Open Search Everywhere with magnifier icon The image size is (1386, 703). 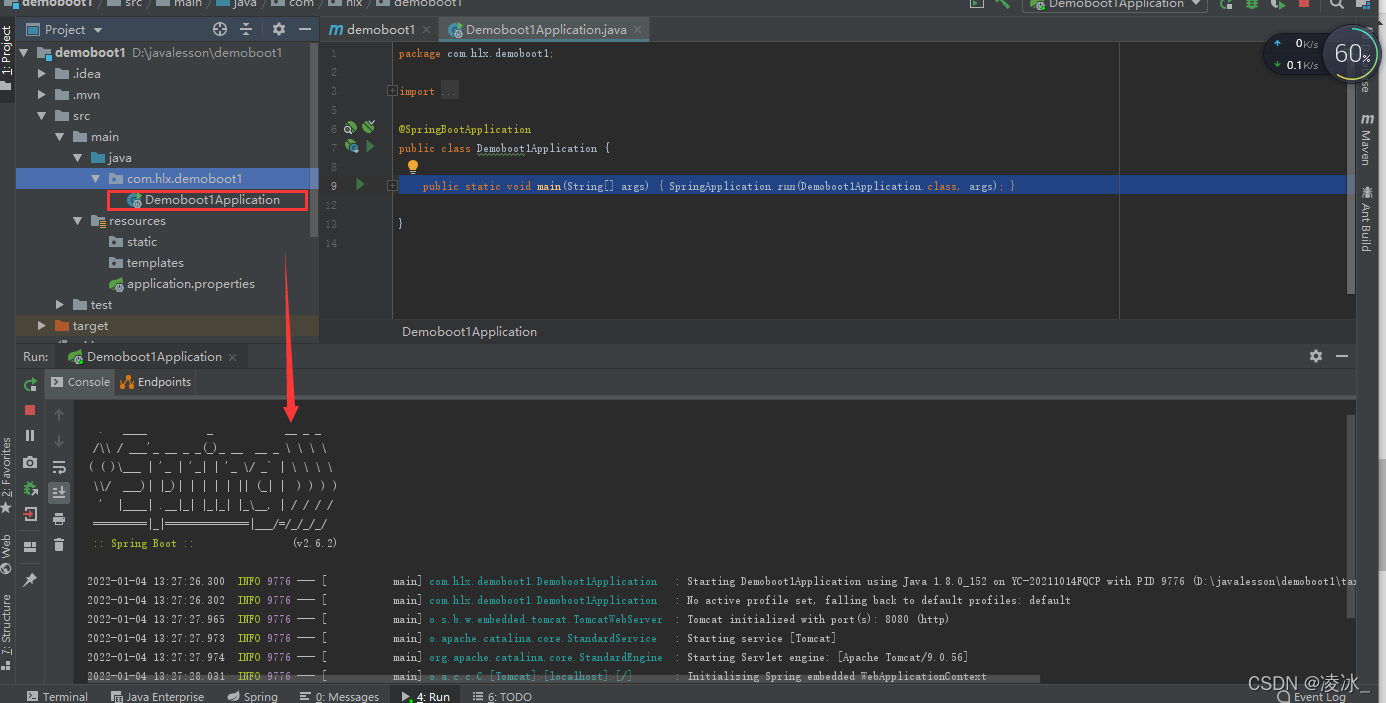pos(1337,6)
